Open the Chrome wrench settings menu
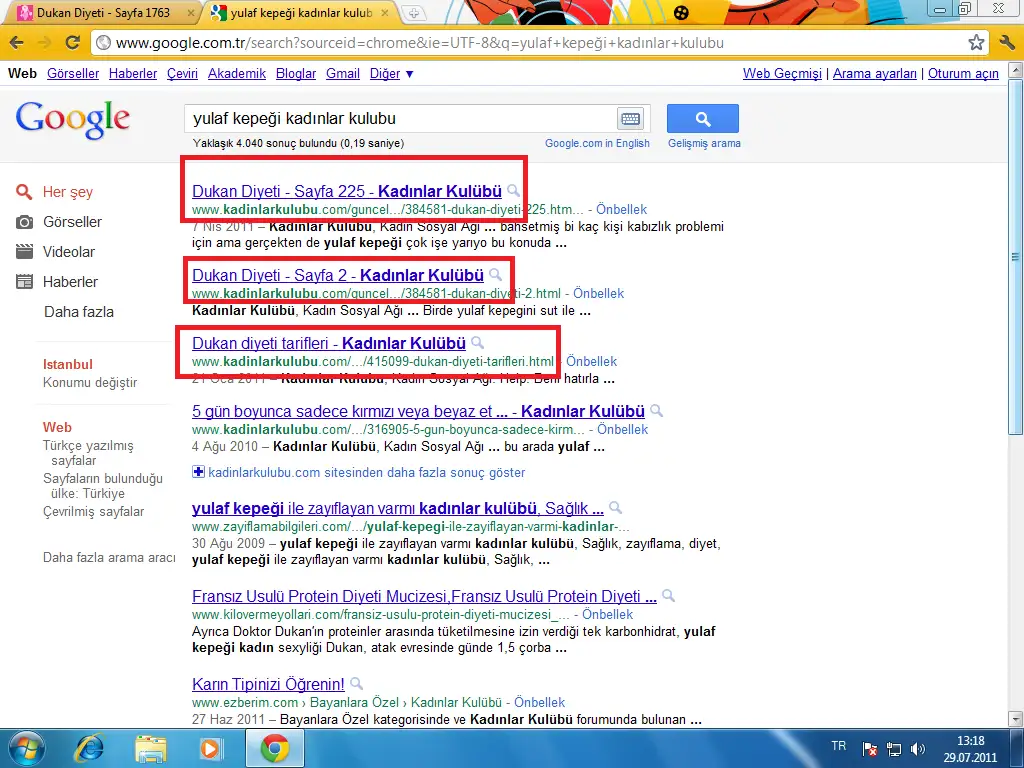 [x=1006, y=43]
